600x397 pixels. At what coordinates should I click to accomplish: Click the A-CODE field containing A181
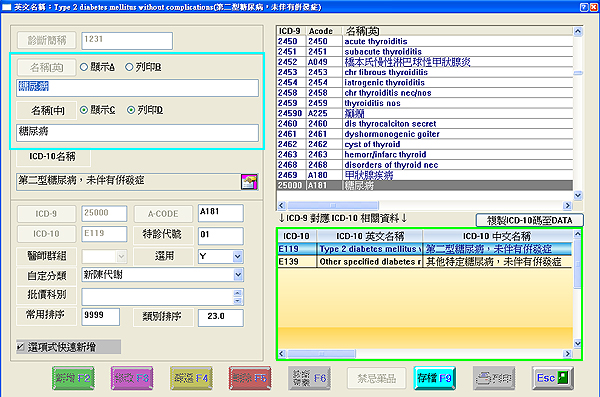click(221, 213)
